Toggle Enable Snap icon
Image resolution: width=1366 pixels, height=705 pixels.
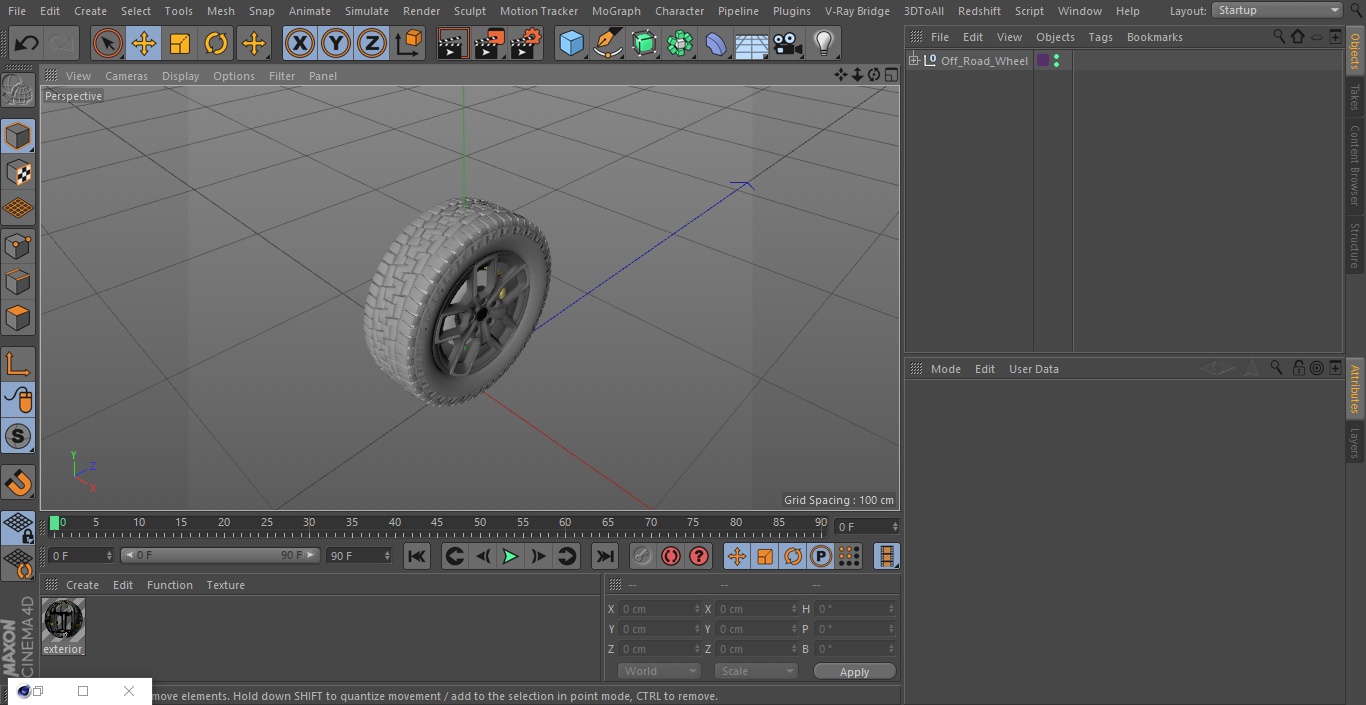18,436
